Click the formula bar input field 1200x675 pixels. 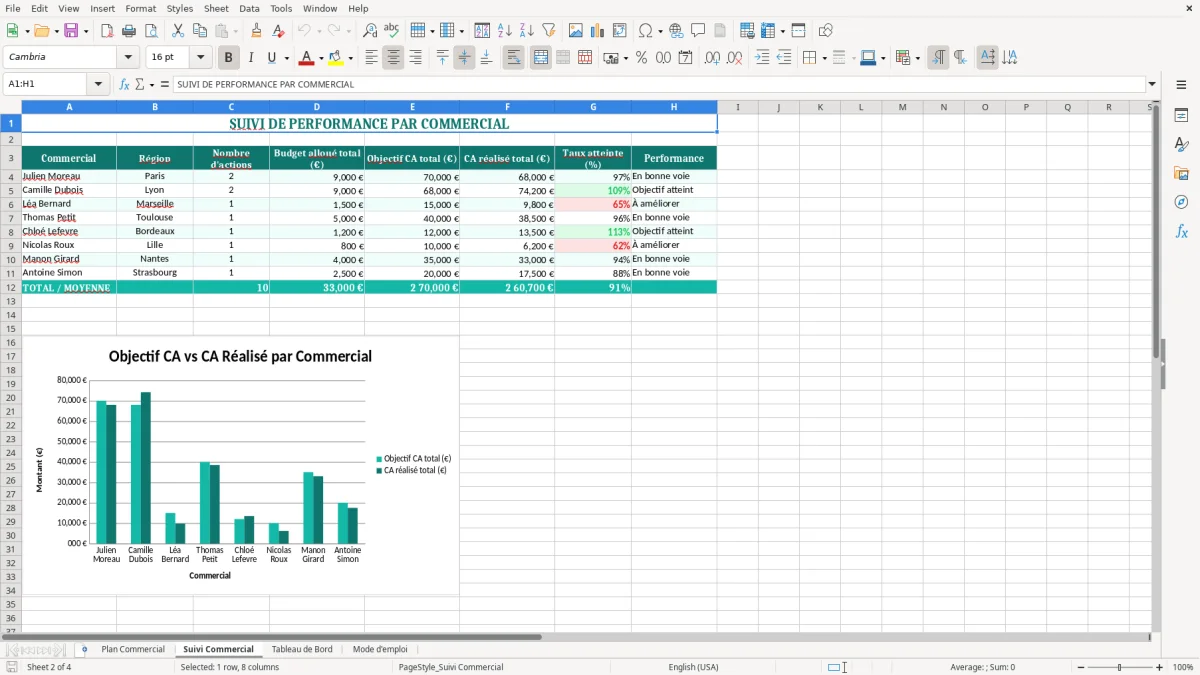point(658,84)
